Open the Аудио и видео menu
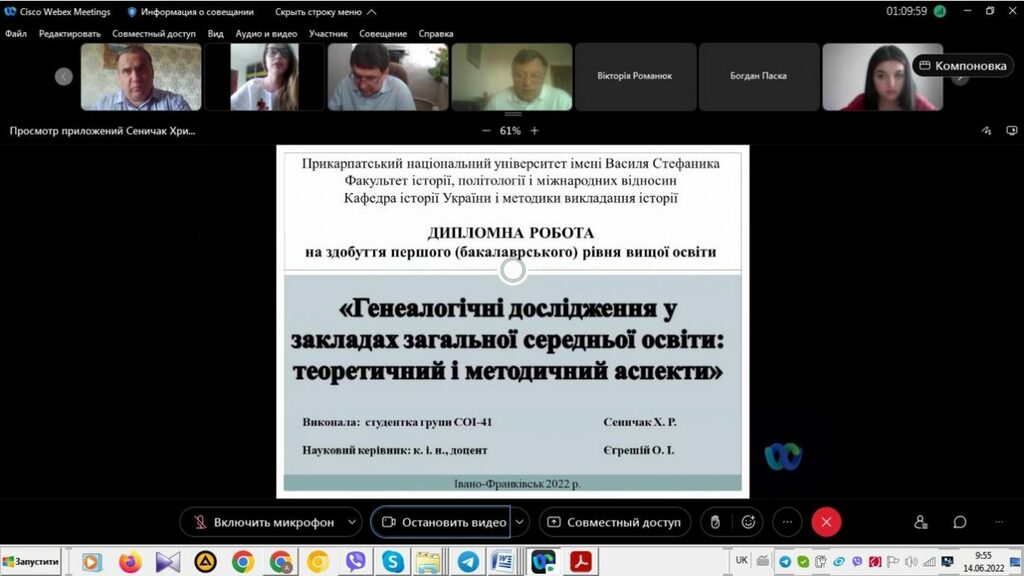The height and width of the screenshot is (576, 1024). click(x=266, y=33)
